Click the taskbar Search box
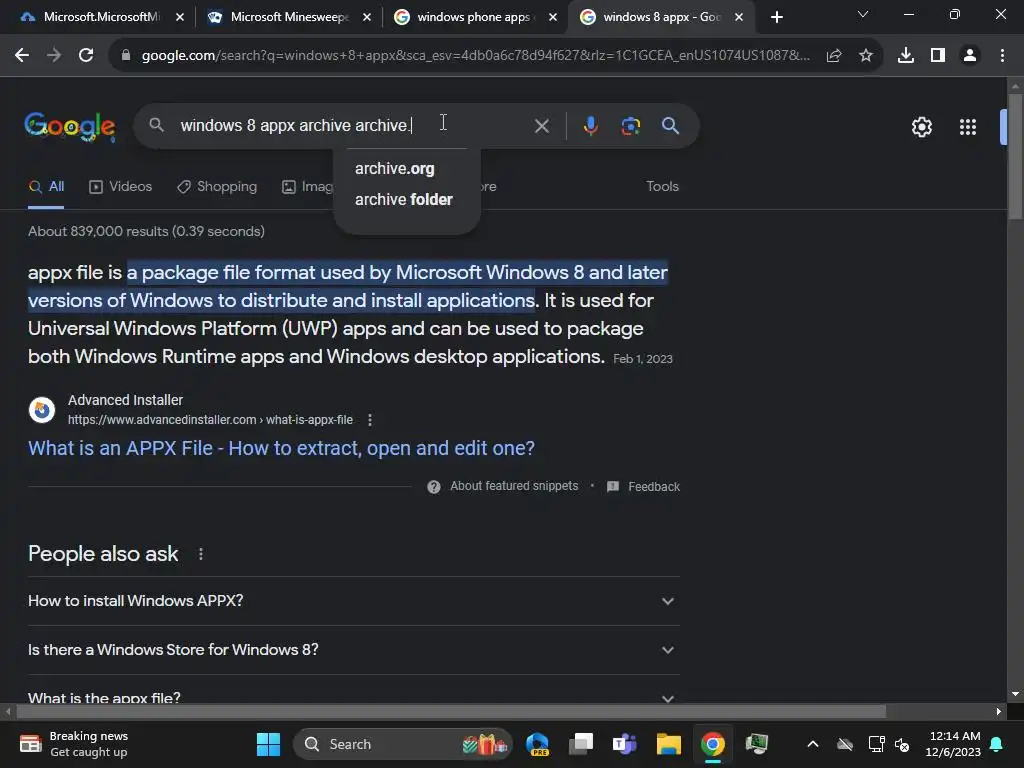This screenshot has height=768, width=1024. [x=403, y=744]
